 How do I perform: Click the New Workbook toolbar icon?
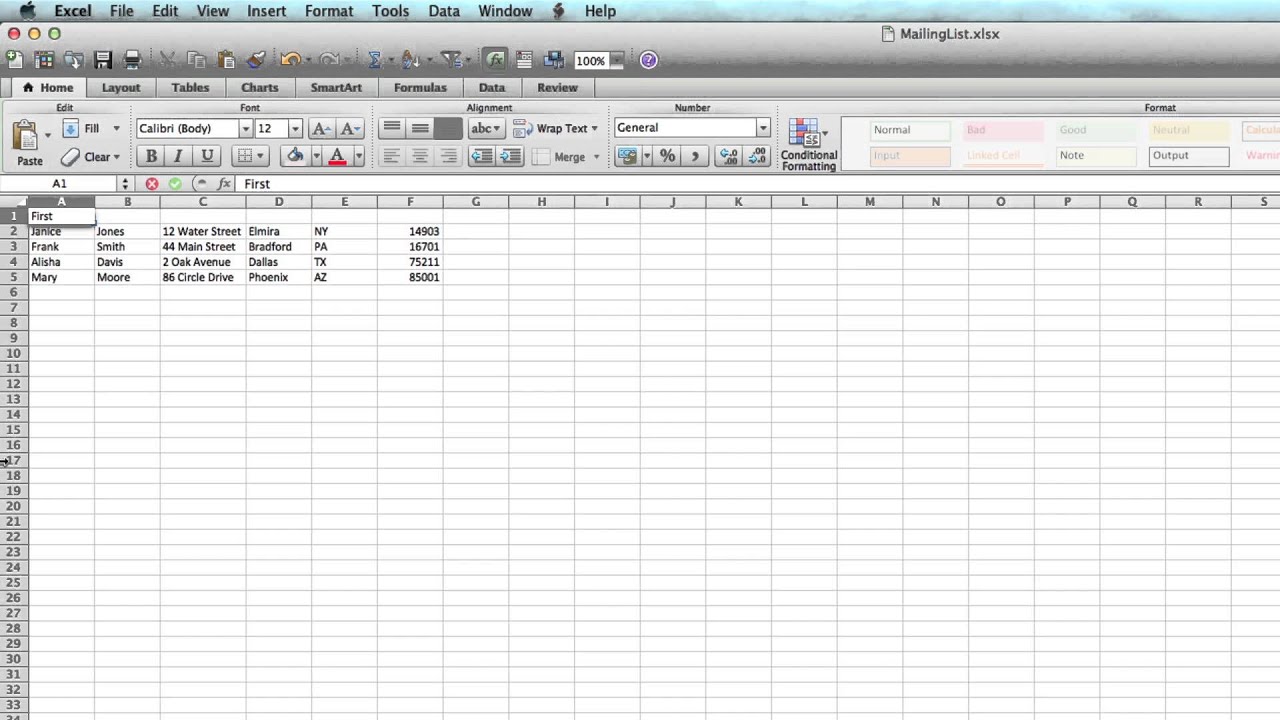pyautogui.click(x=14, y=60)
